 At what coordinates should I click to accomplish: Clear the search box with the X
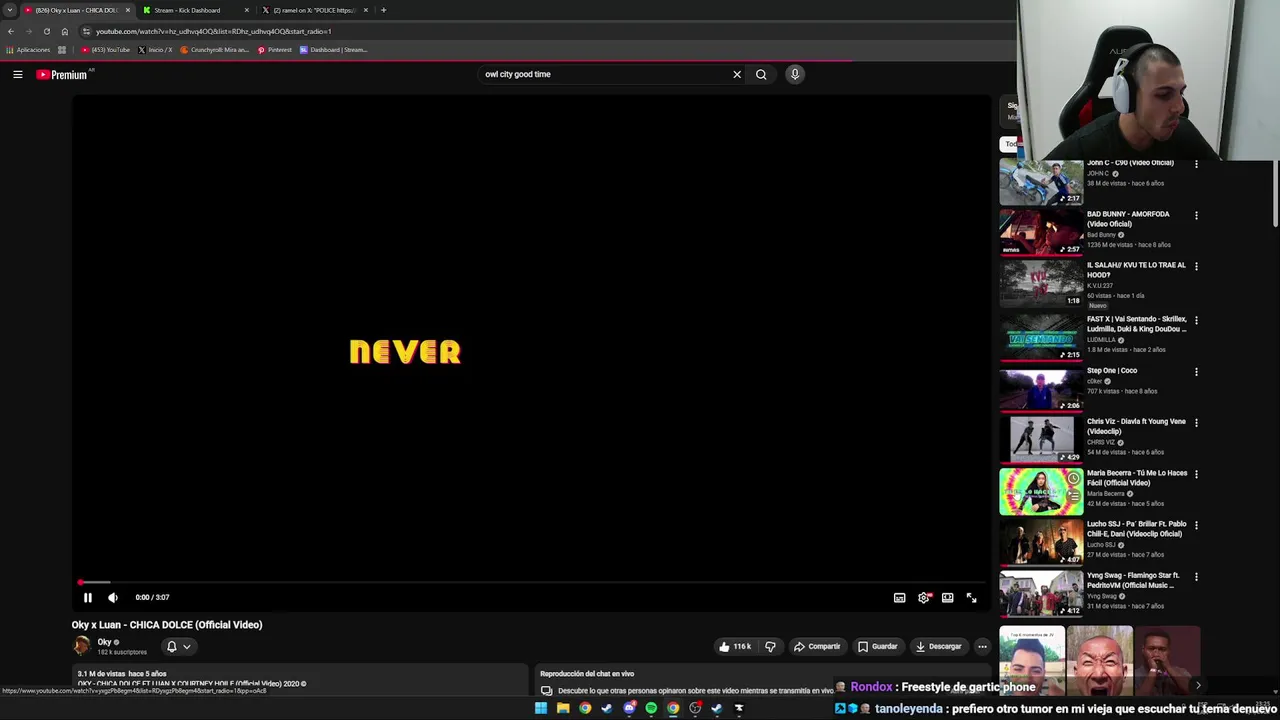pos(737,74)
